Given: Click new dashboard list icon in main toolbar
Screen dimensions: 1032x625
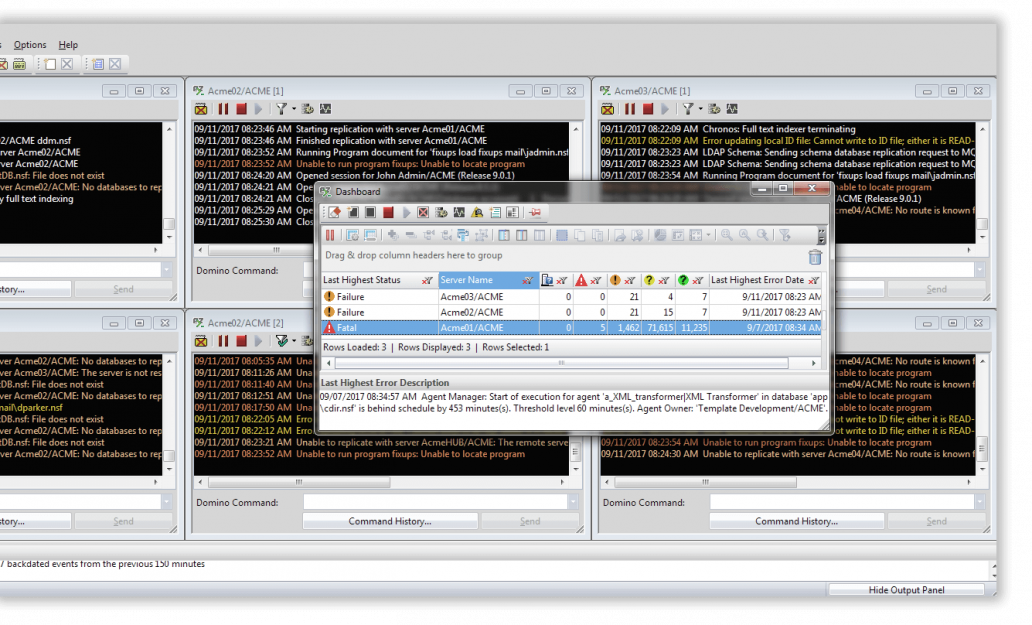Looking at the screenshot, I should tap(98, 64).
